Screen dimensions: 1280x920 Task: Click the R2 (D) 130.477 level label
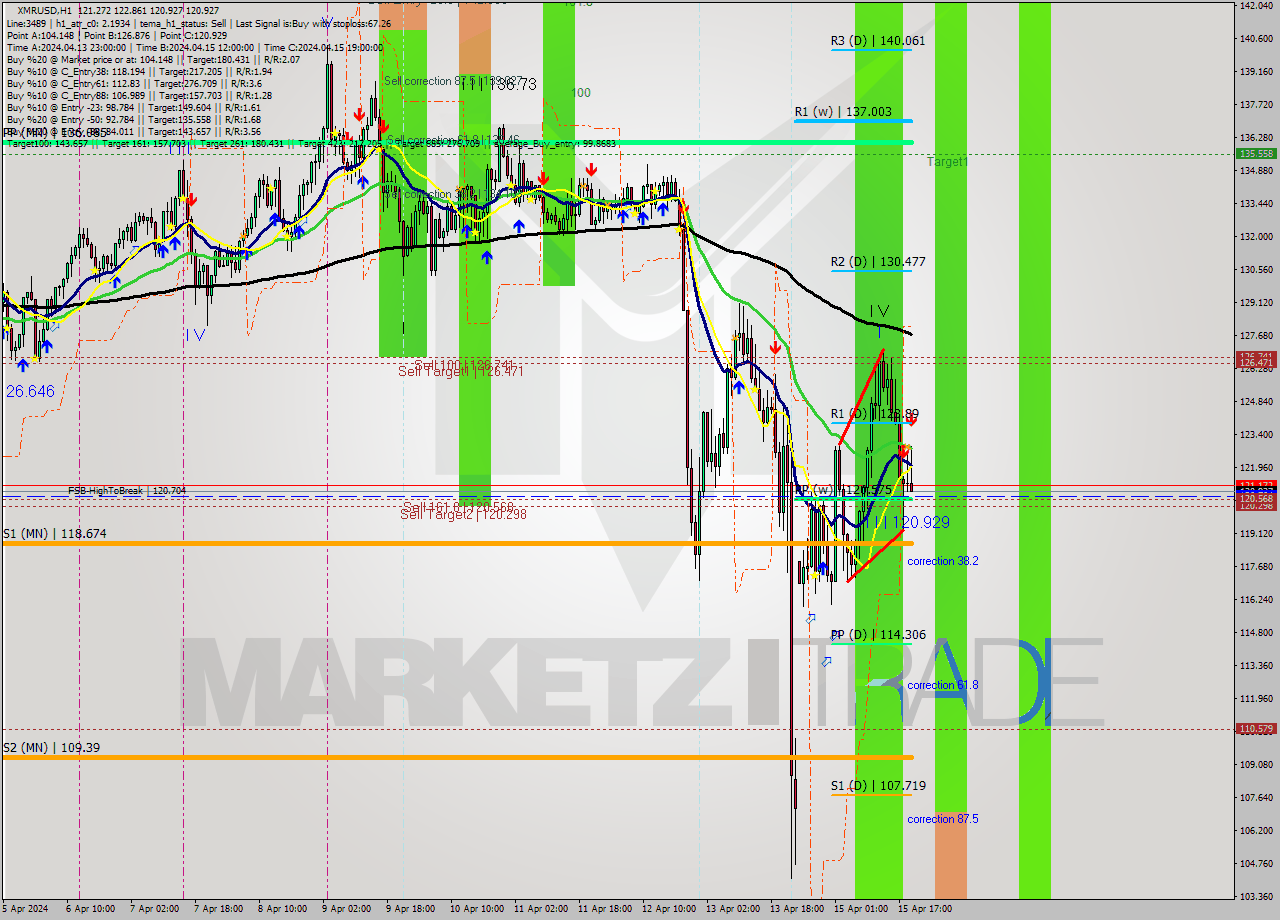tap(877, 262)
